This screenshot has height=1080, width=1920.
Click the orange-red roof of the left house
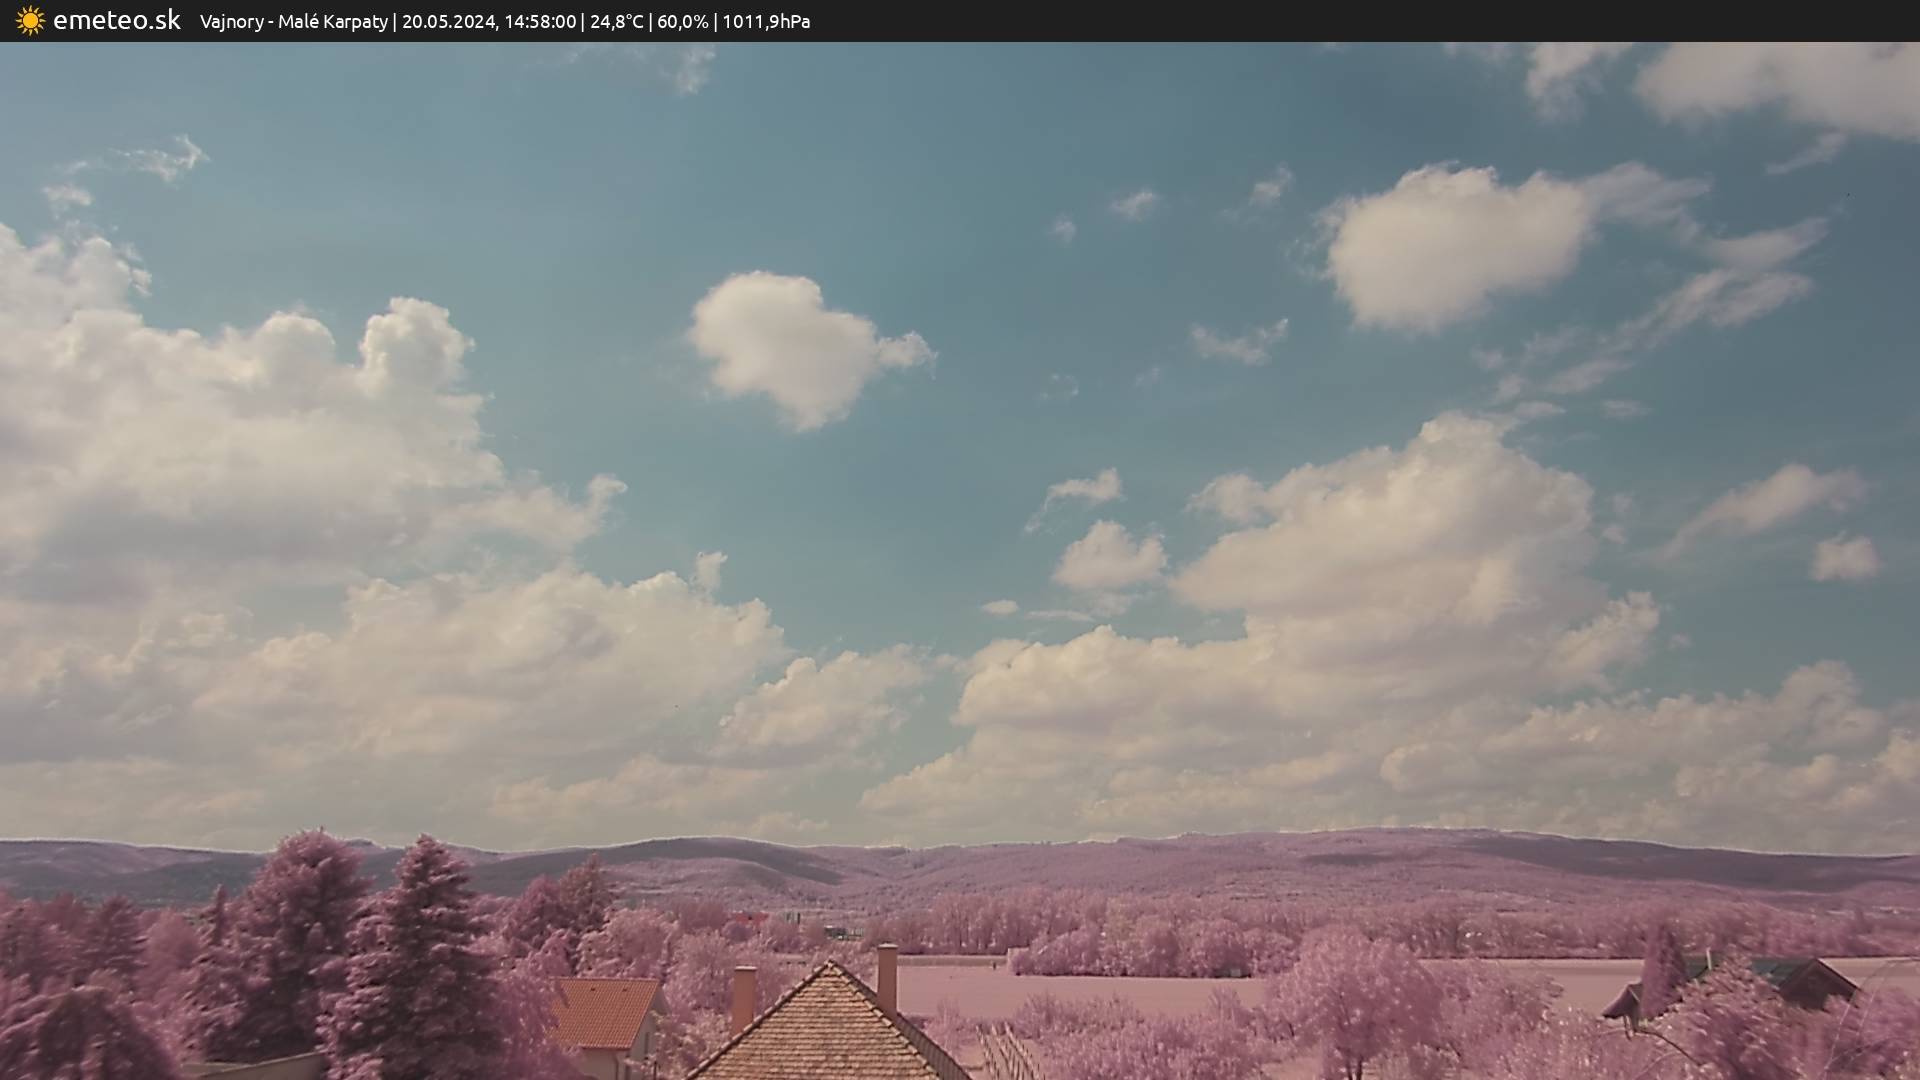(603, 1010)
